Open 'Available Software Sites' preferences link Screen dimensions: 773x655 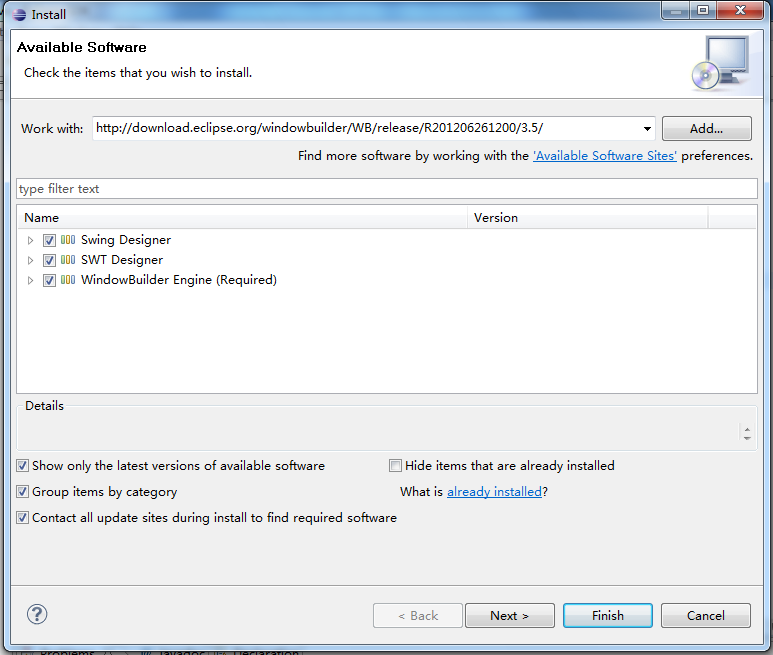(605, 156)
